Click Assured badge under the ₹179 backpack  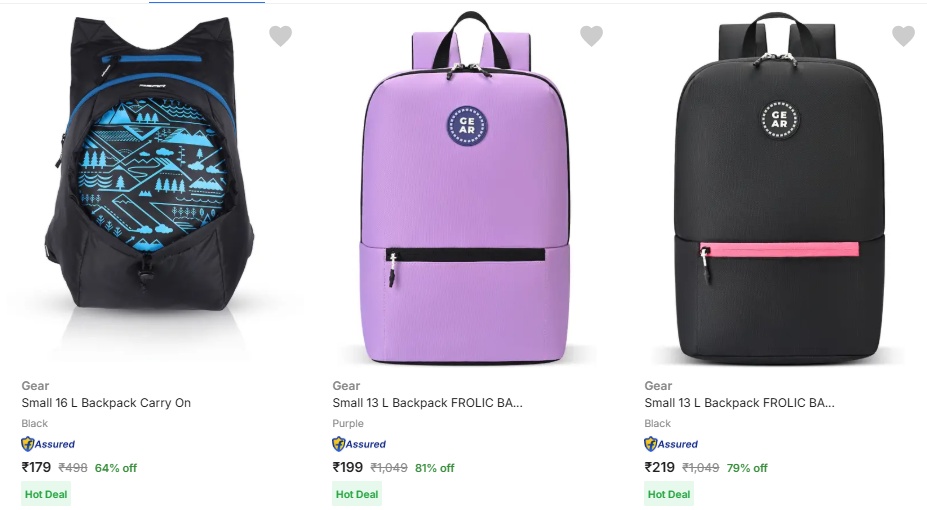(48, 444)
